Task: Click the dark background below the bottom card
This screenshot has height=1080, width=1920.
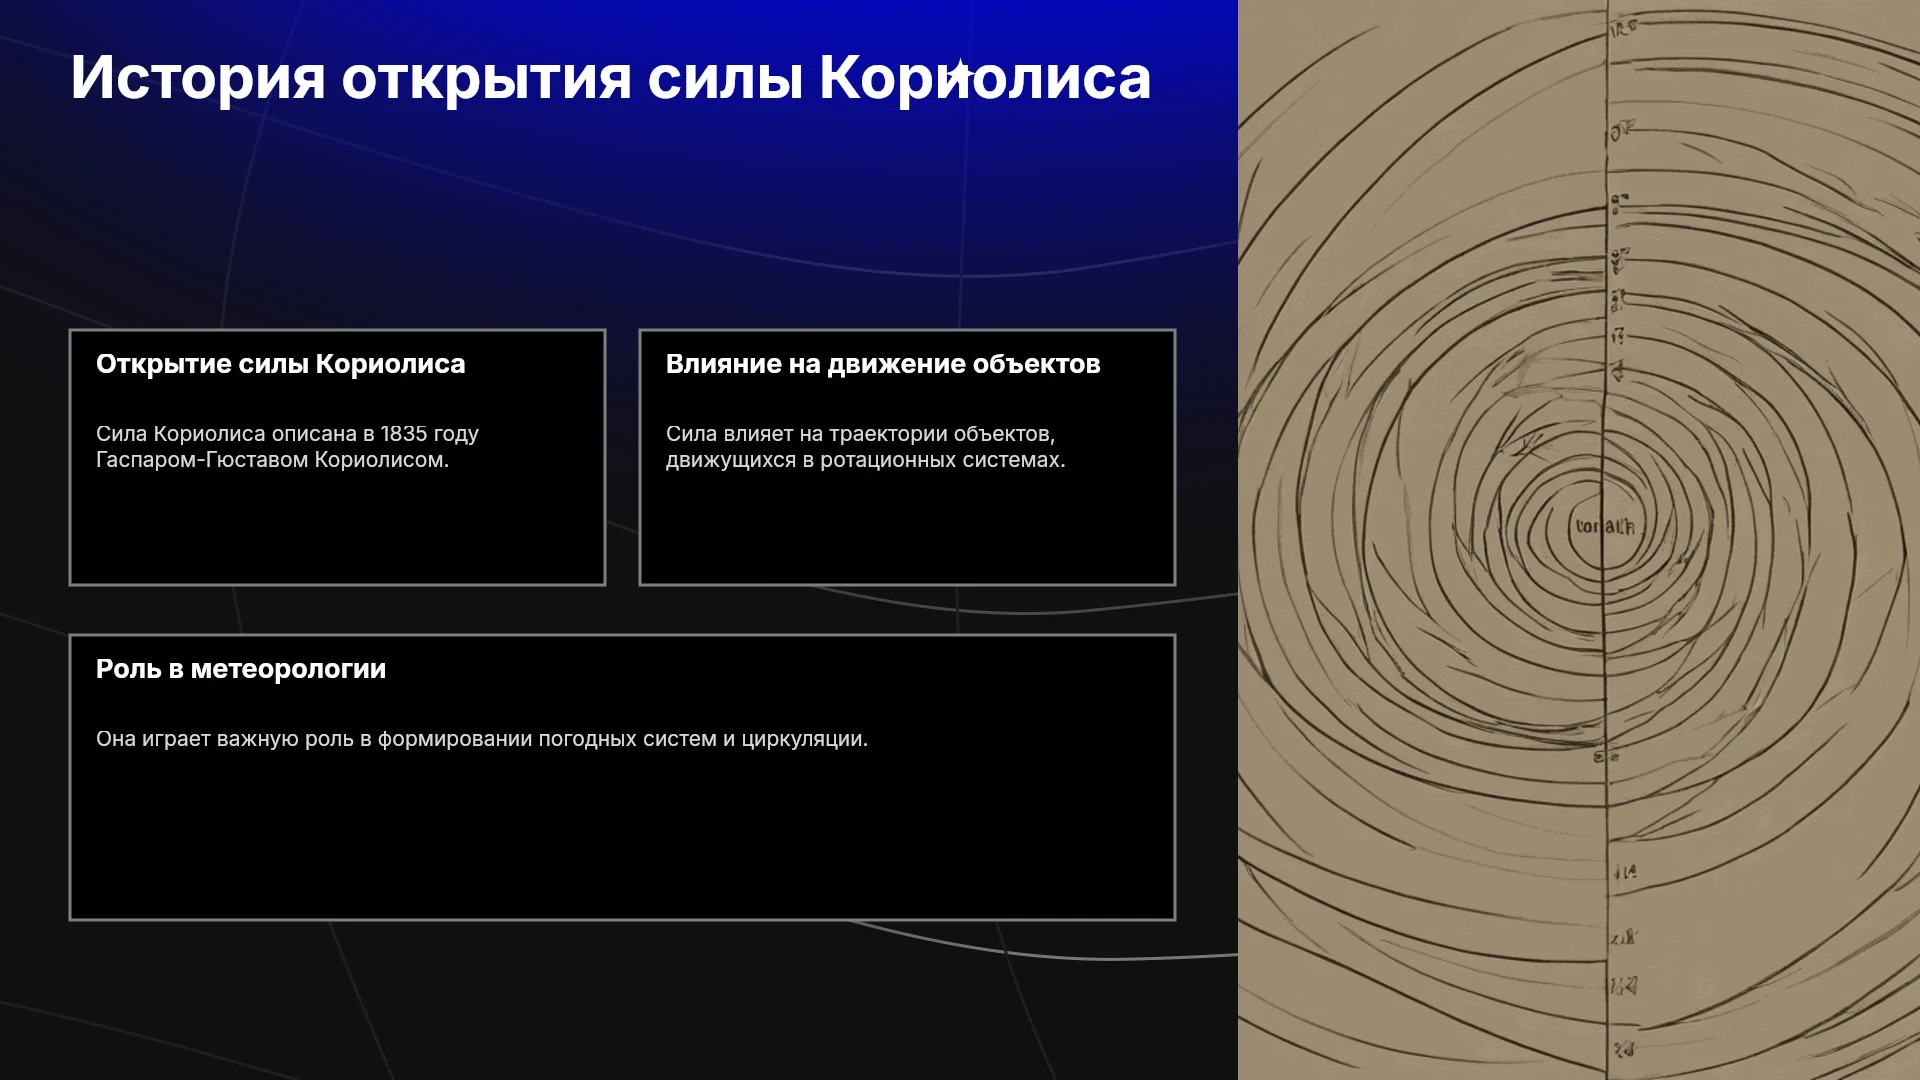Action: coord(620,1000)
